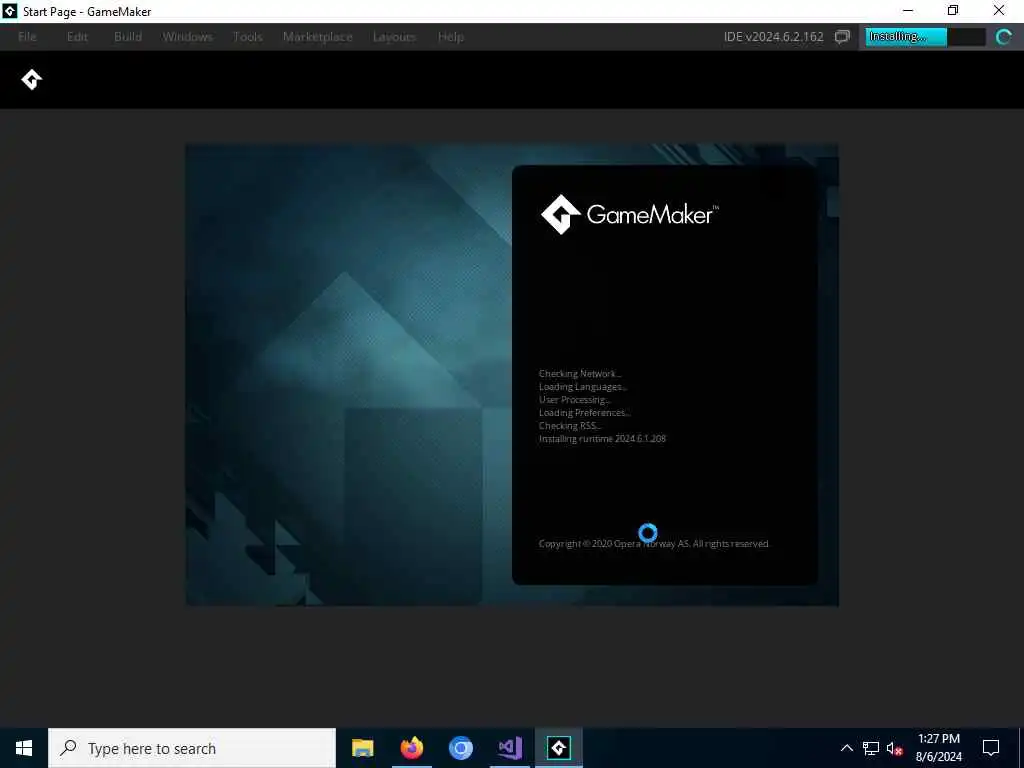Click the muted volume tray icon
Screen dimensions: 1024x768
(894, 748)
